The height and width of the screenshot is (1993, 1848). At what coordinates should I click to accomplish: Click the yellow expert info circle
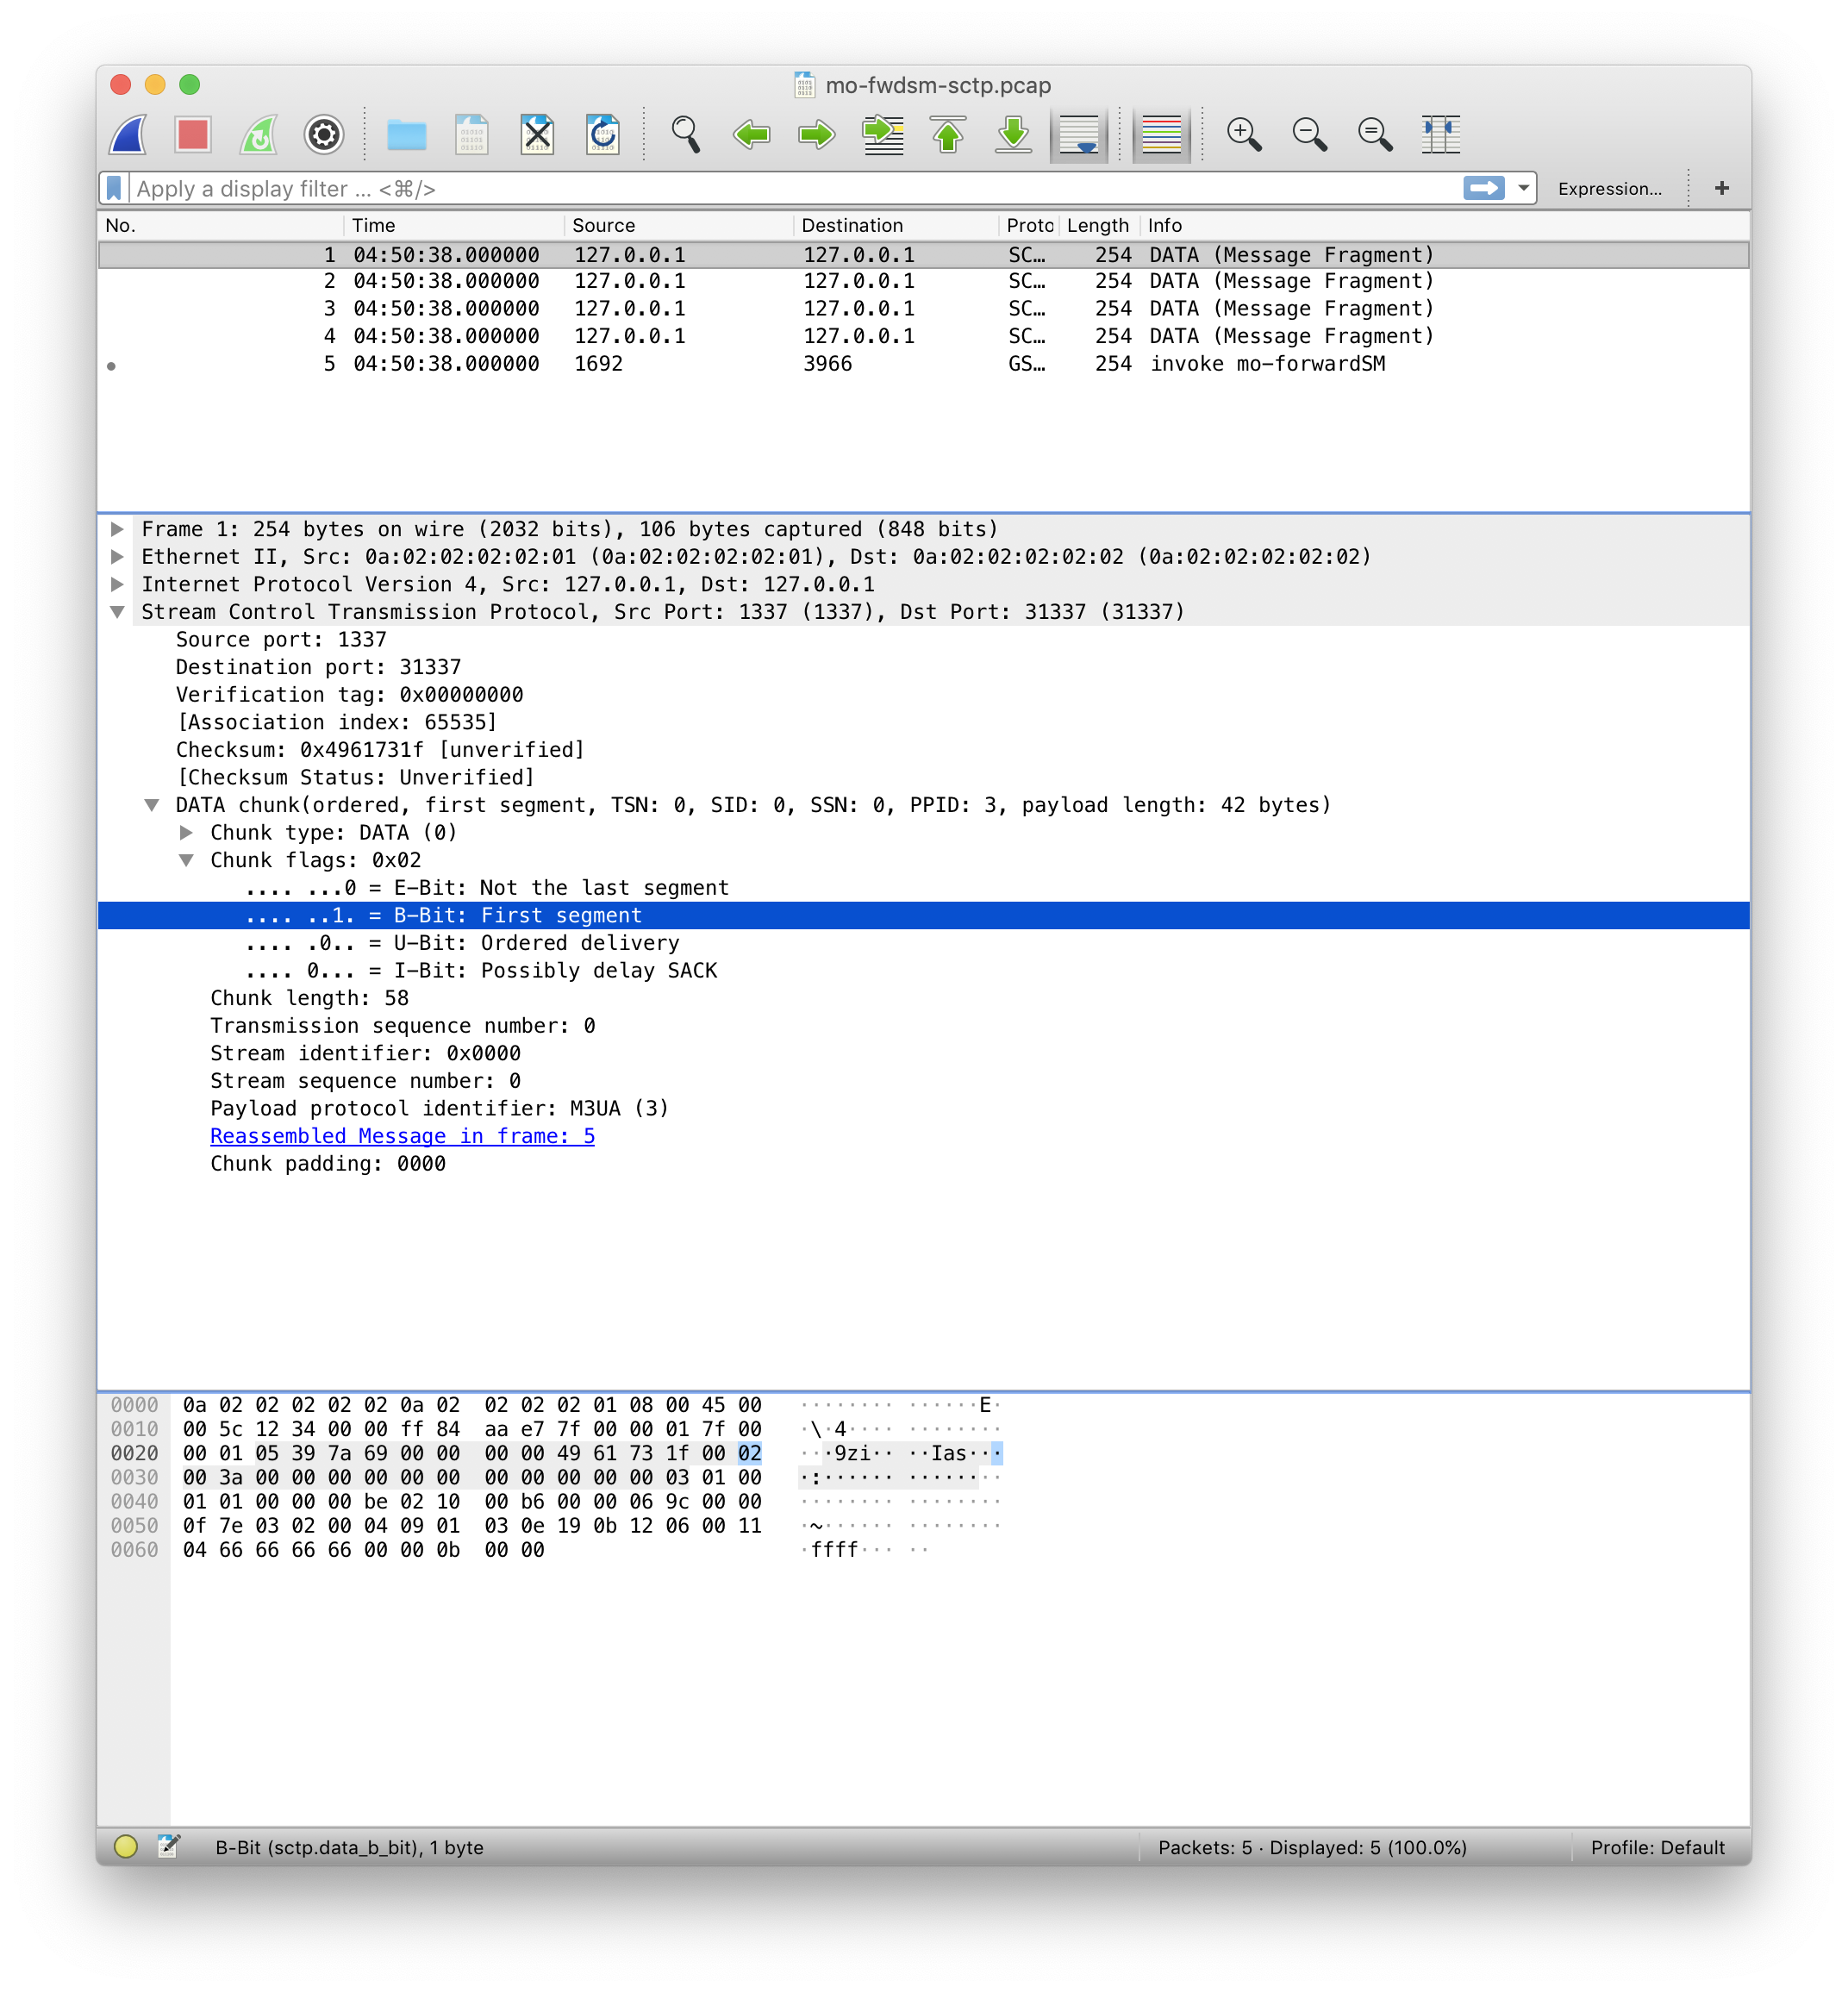pos(125,1847)
